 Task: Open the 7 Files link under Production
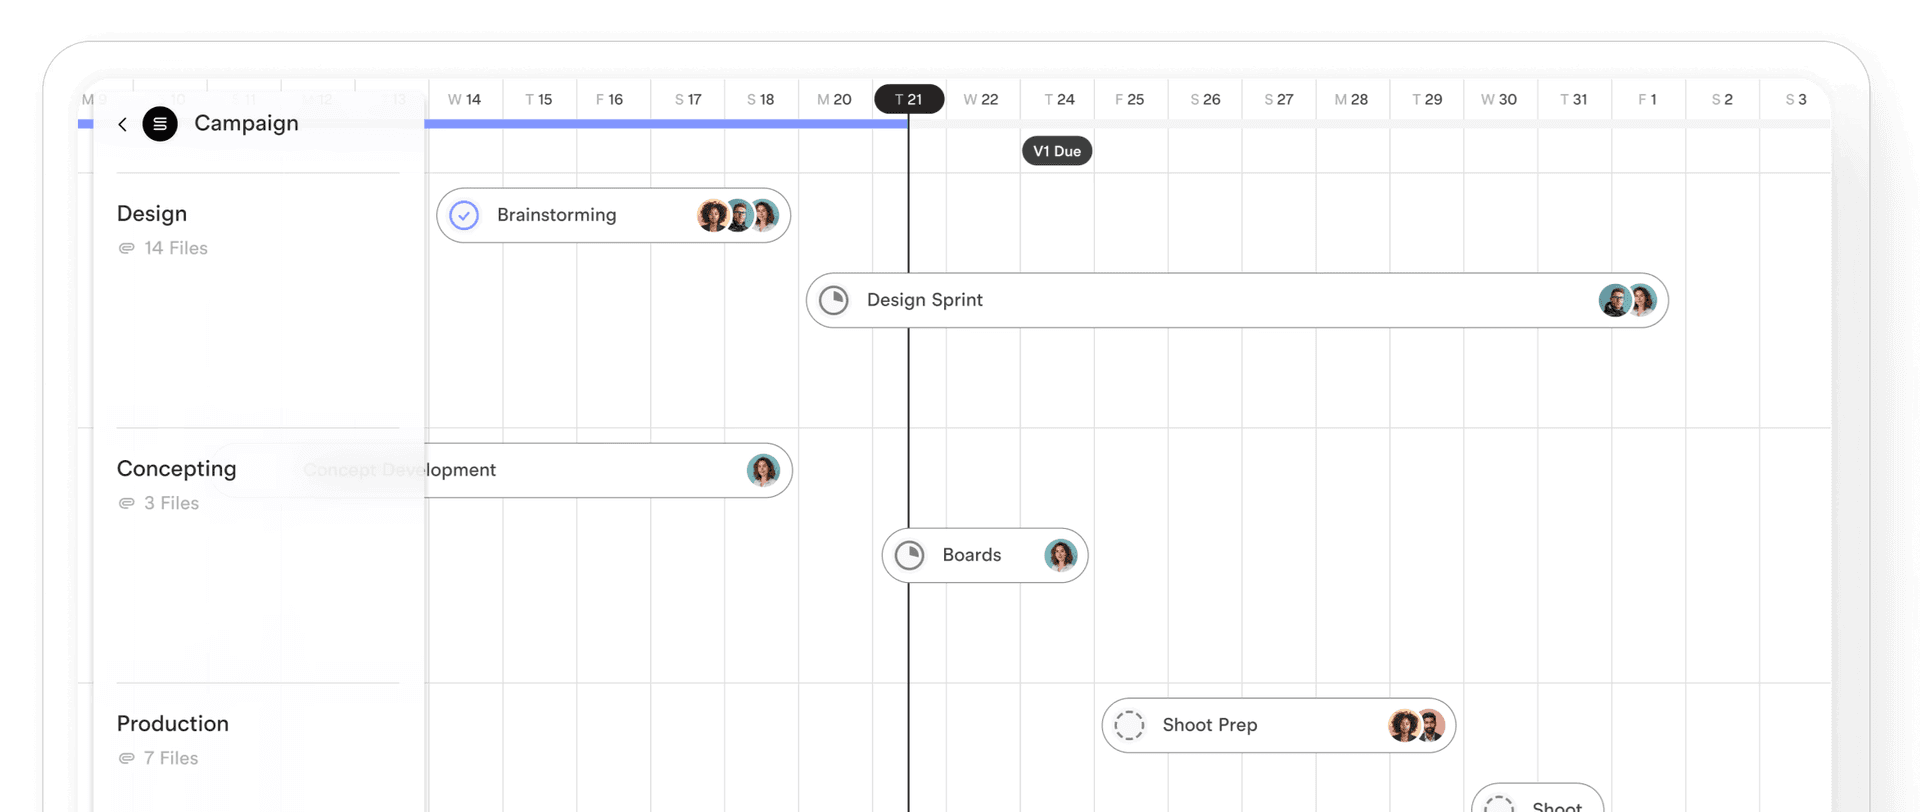171,758
